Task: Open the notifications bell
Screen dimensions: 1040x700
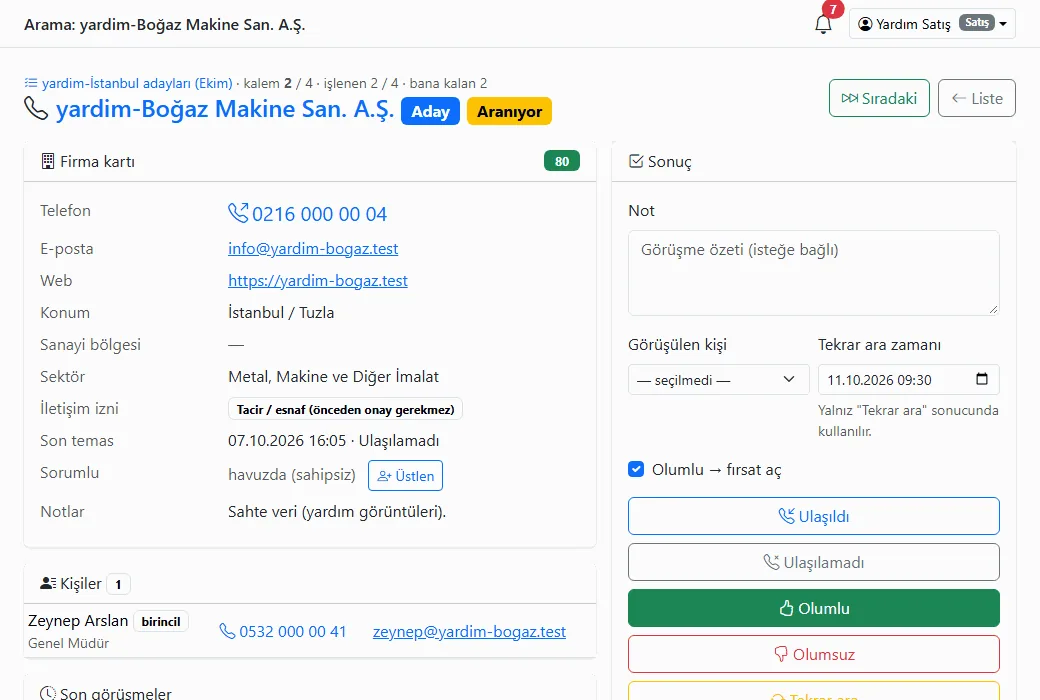Action: click(823, 24)
